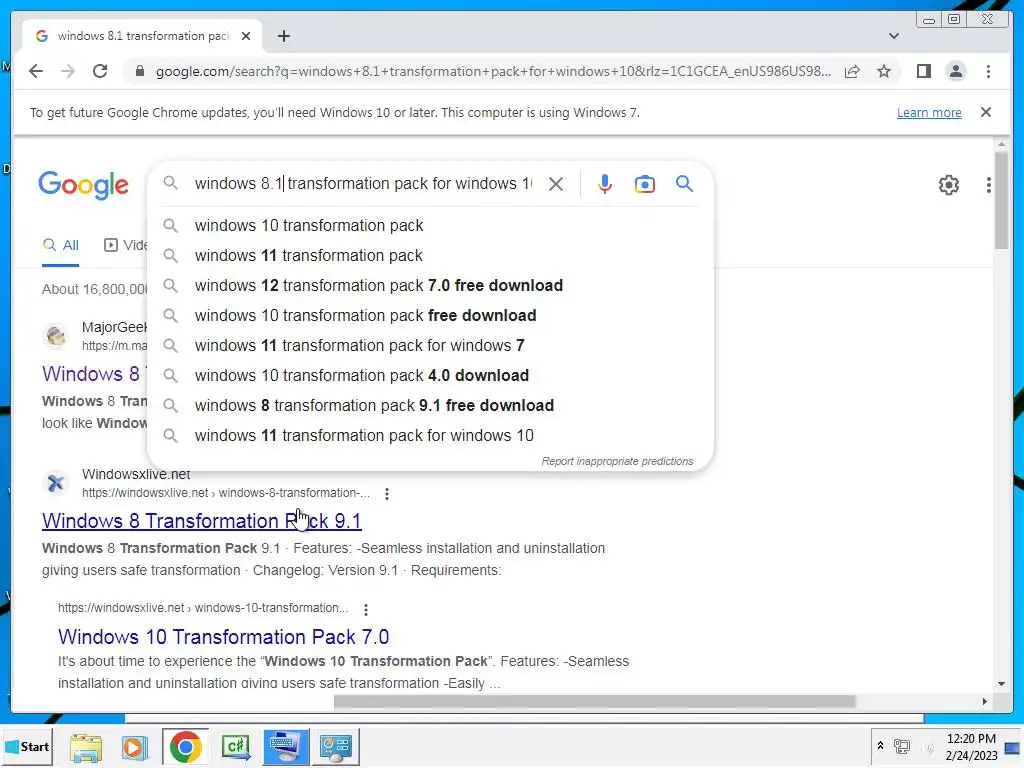
Task: Open the Learn more link
Action: coord(929,112)
